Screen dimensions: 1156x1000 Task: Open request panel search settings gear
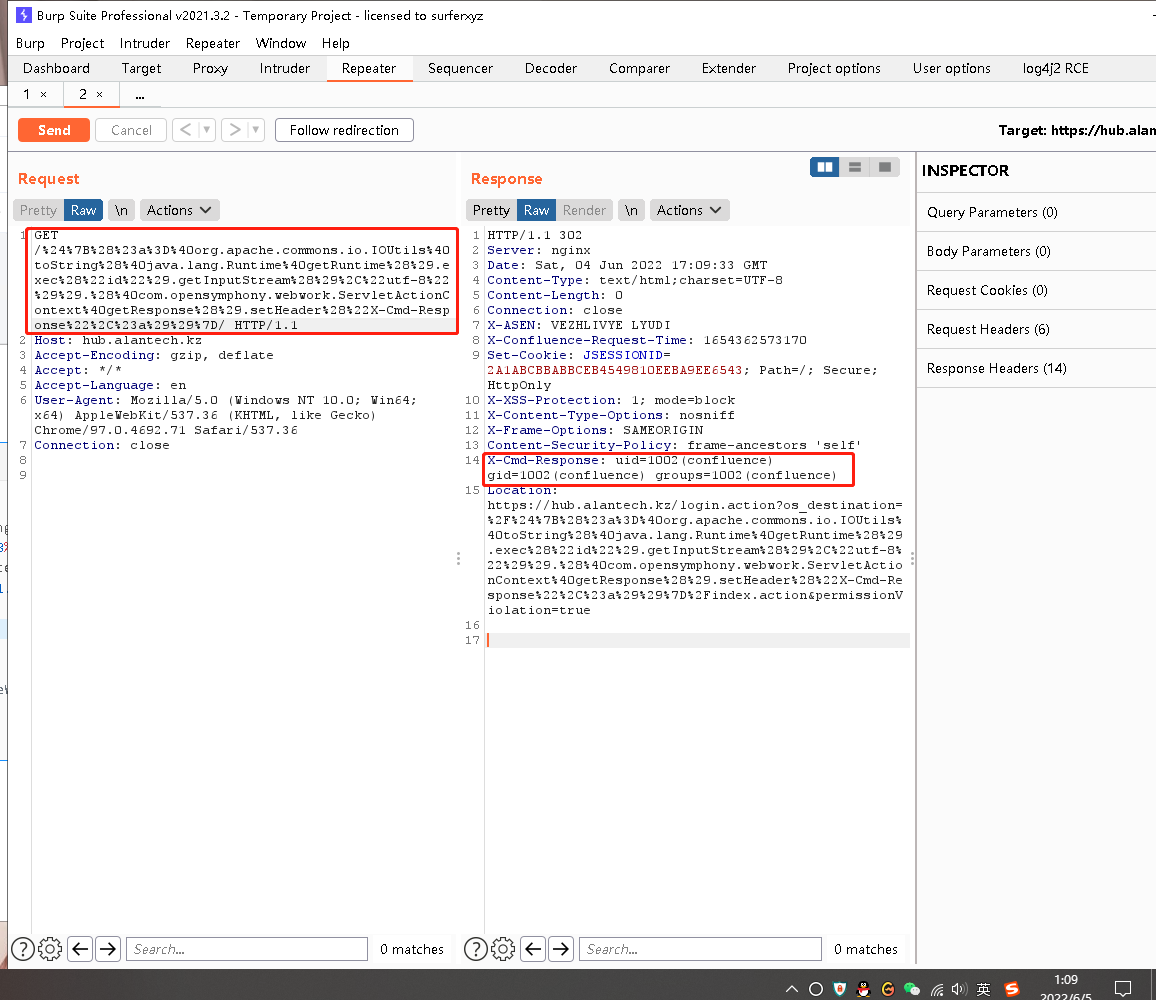click(50, 949)
